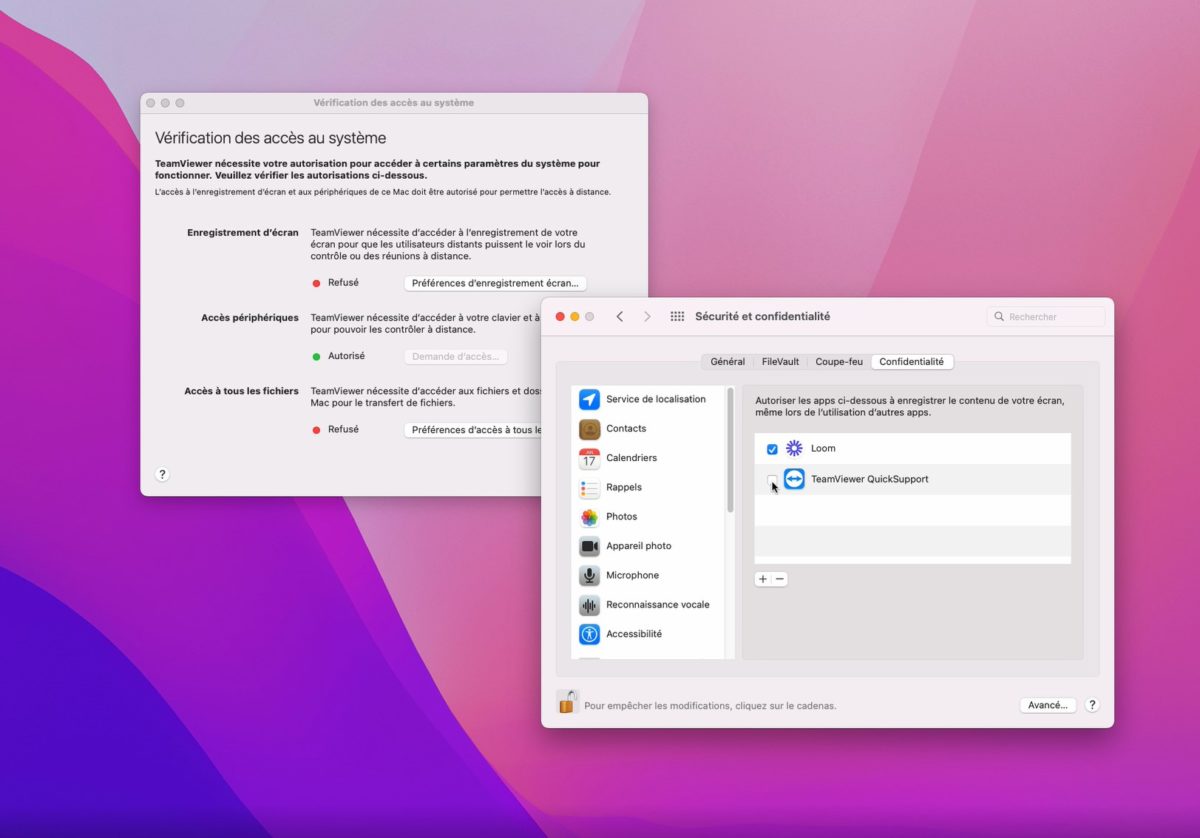The width and height of the screenshot is (1200, 838).
Task: Select the Calendriers icon in sidebar
Action: (x=589, y=459)
